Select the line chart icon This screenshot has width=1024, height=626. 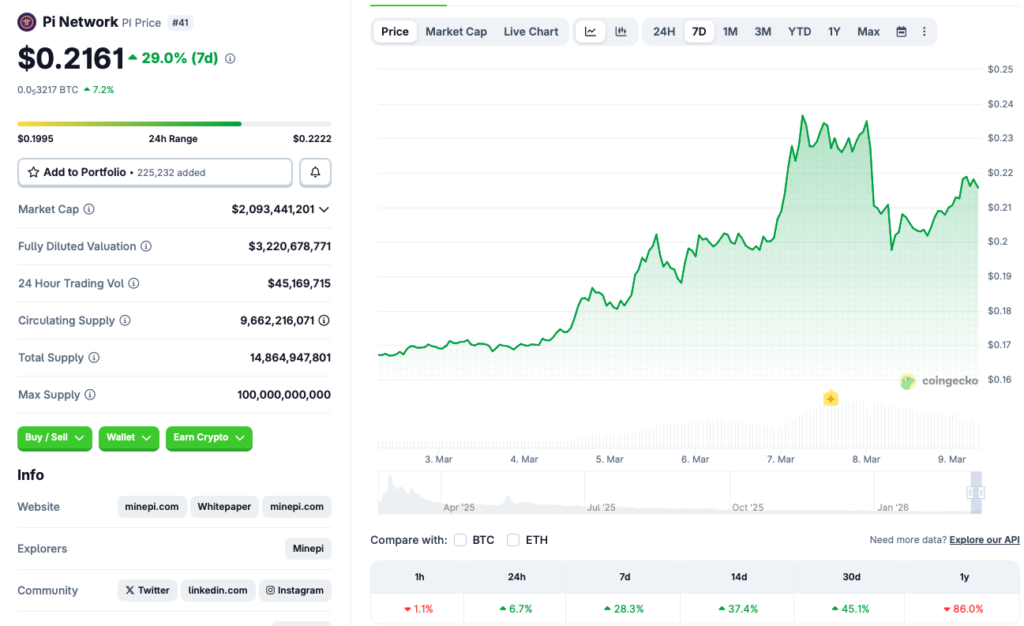click(x=590, y=31)
